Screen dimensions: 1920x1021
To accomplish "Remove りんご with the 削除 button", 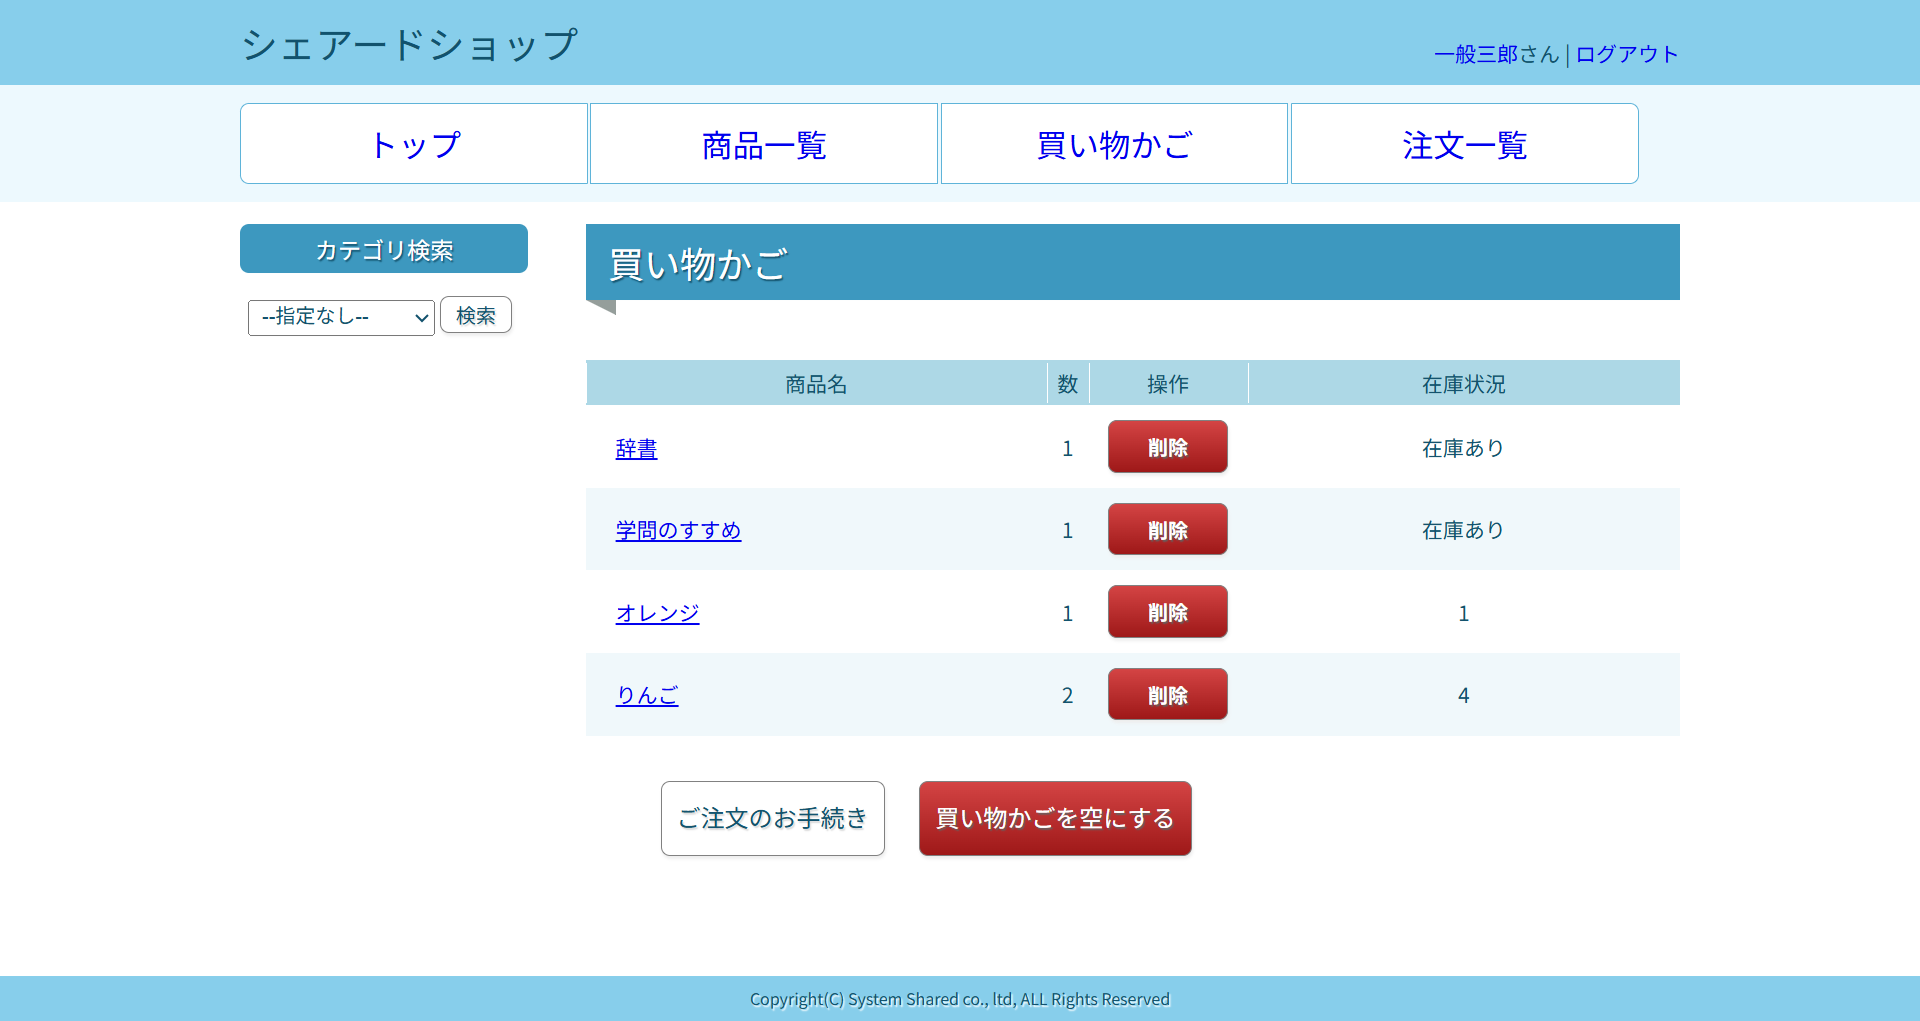I will click(1167, 693).
